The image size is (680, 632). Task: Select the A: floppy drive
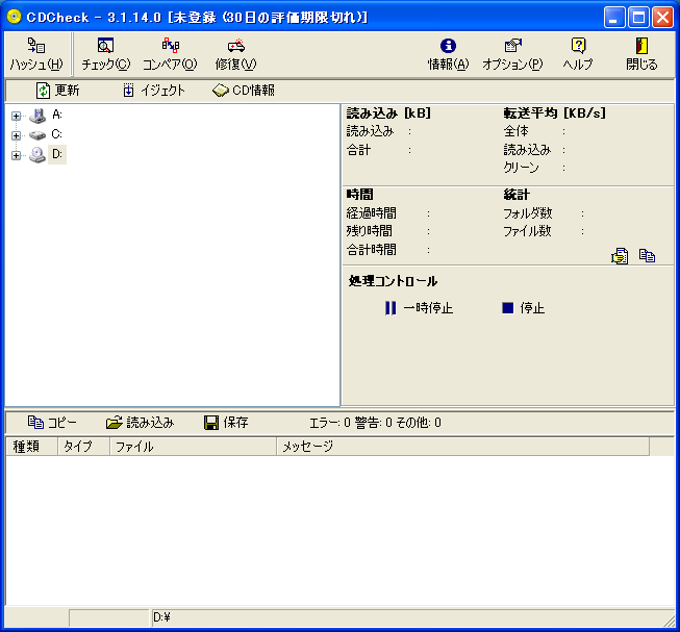[x=57, y=115]
